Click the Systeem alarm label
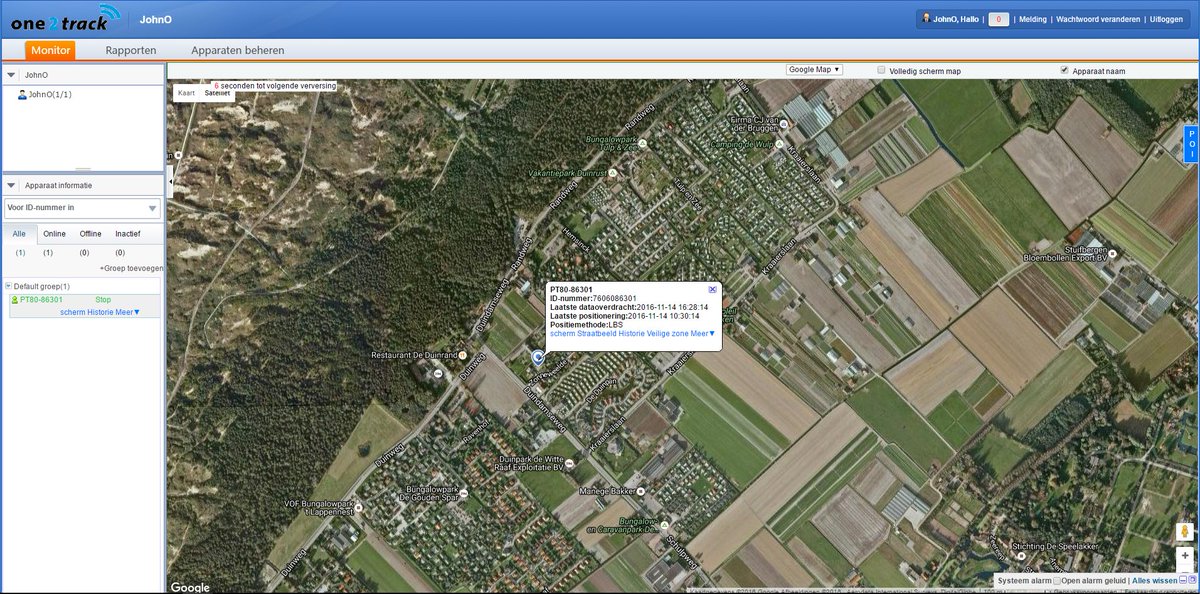This screenshot has height=594, width=1200. coord(1025,580)
